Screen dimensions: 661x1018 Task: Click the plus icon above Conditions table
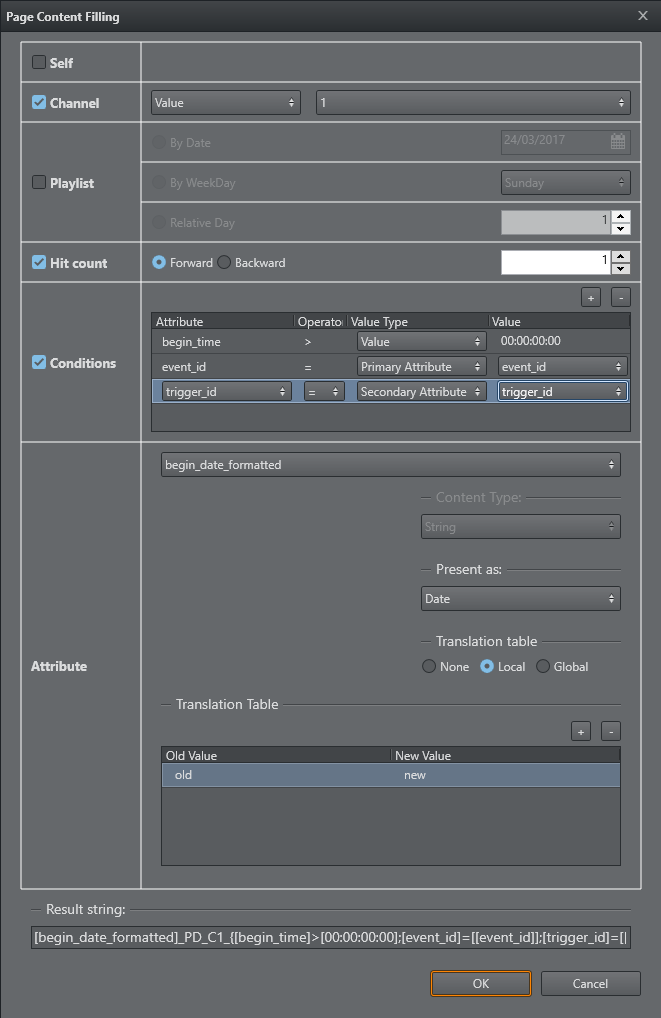pos(591,297)
